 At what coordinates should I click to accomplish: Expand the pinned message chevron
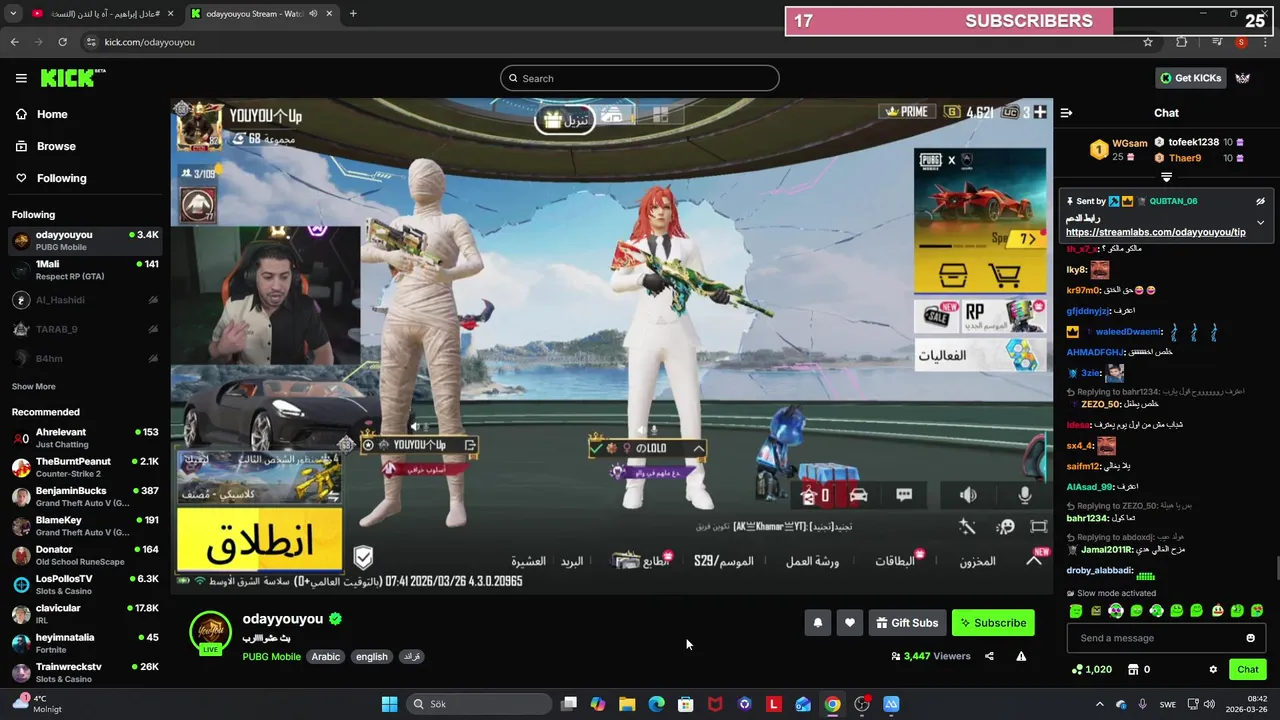(1260, 222)
